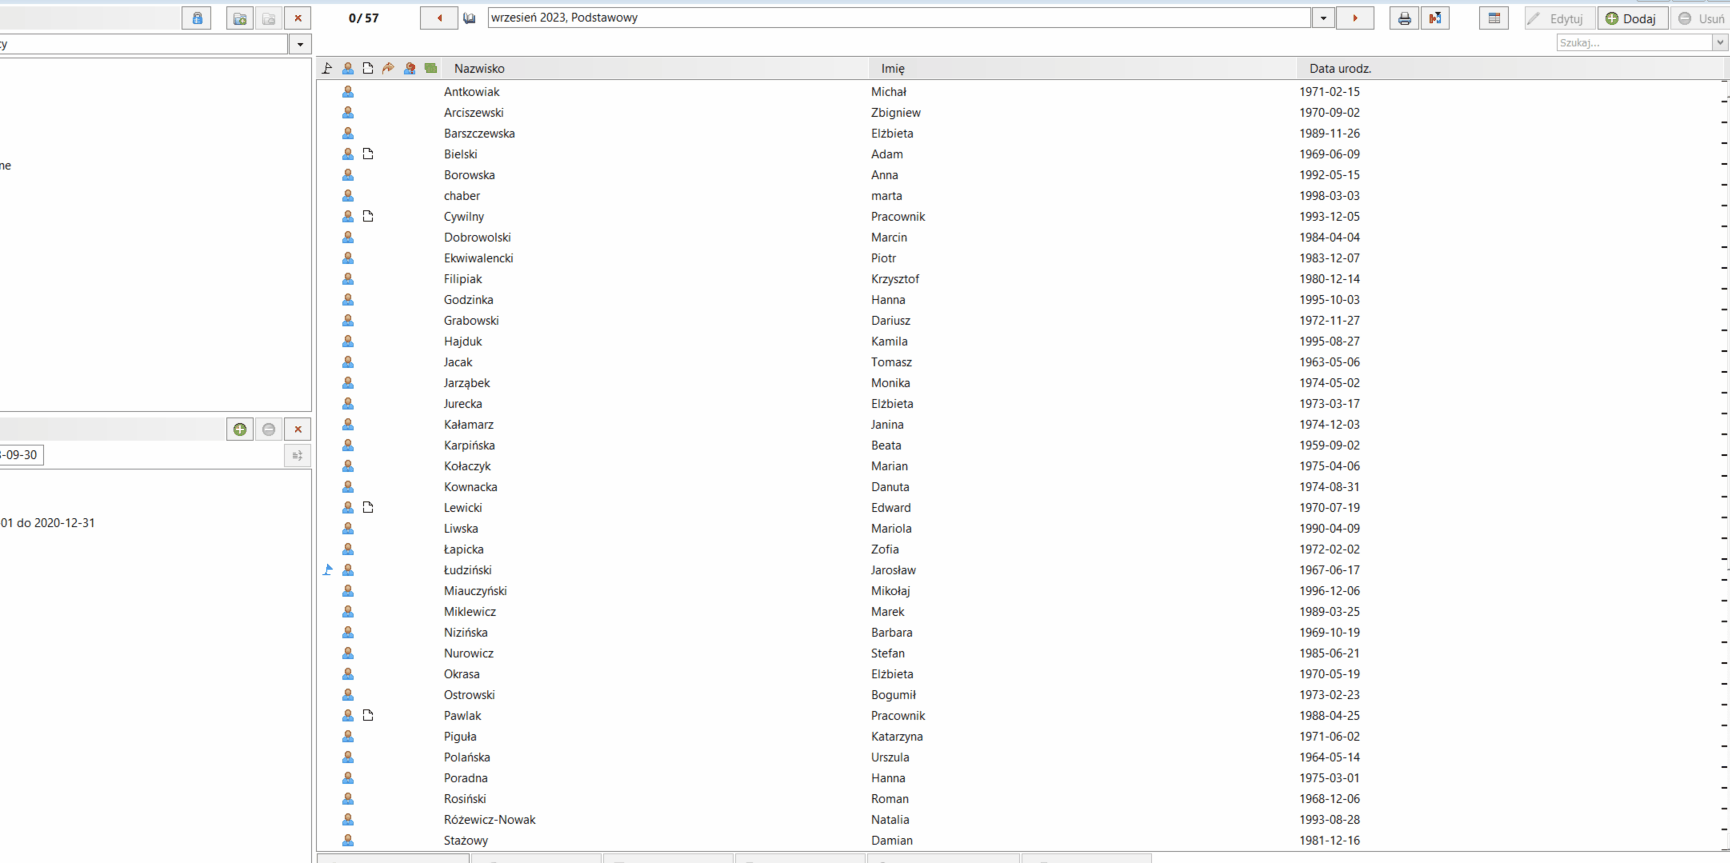Open the Szukaj search dropdown arrow
1730x863 pixels.
pyautogui.click(x=1720, y=43)
